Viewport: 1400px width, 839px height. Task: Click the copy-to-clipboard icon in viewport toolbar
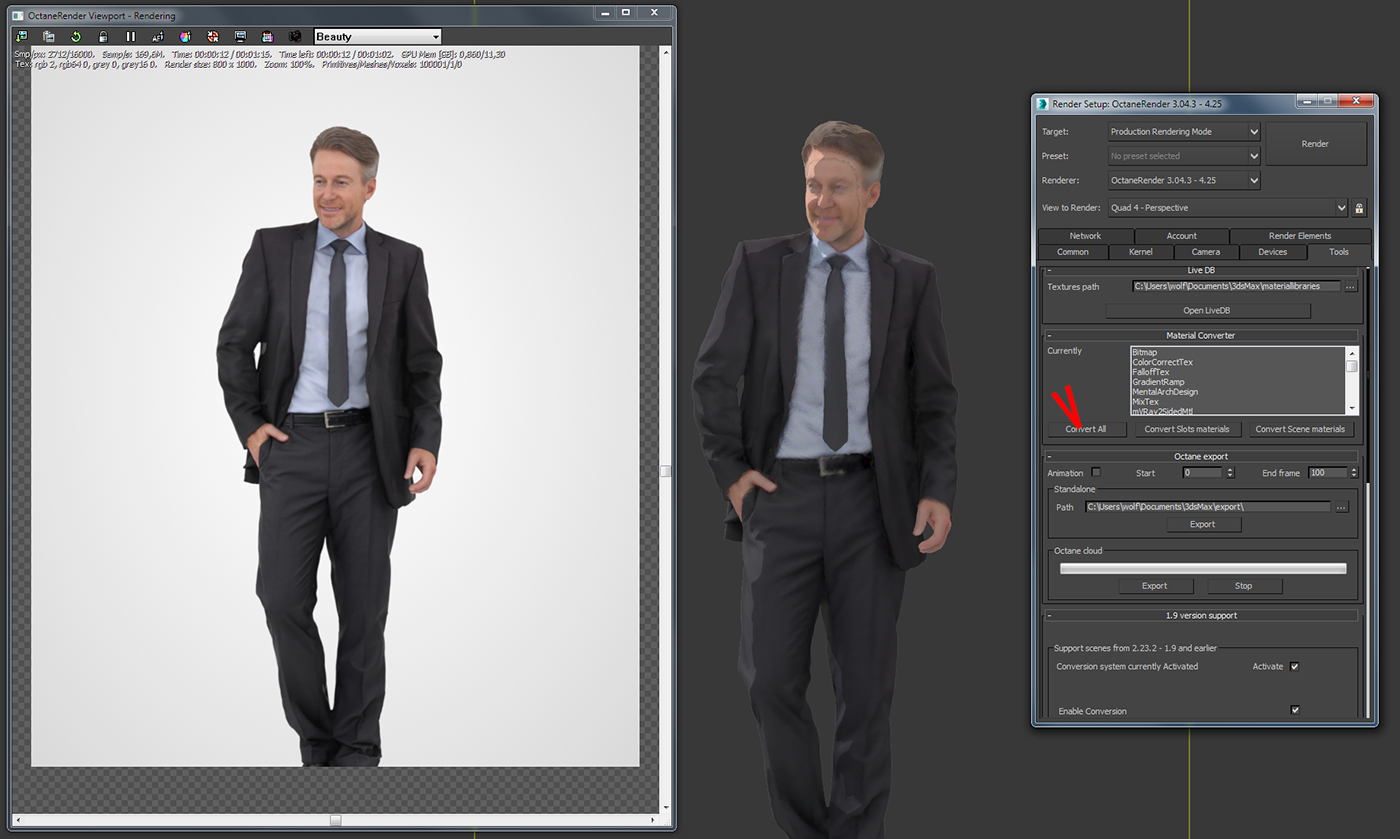(49, 37)
